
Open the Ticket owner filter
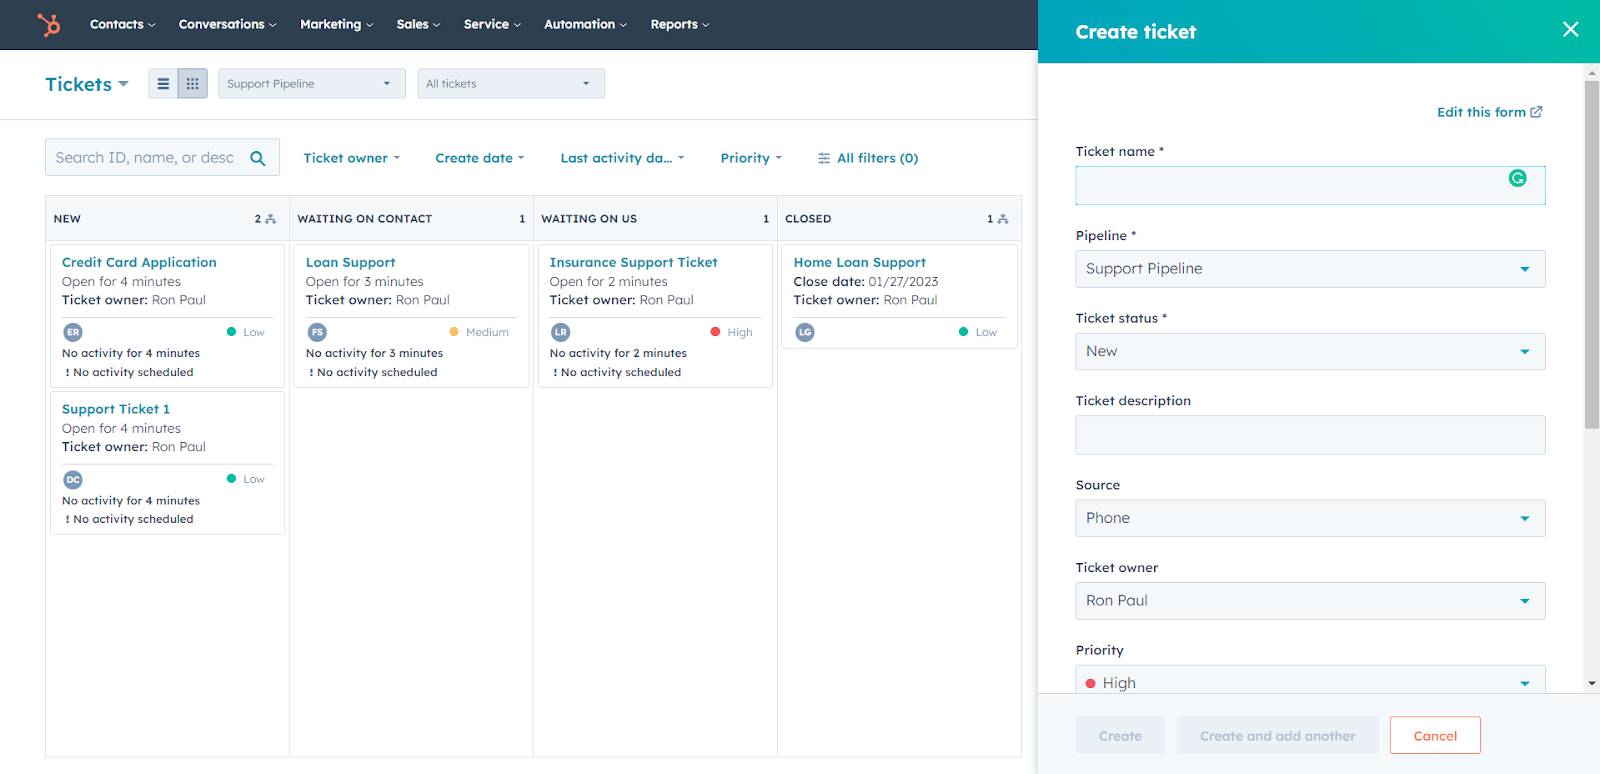pyautogui.click(x=352, y=158)
